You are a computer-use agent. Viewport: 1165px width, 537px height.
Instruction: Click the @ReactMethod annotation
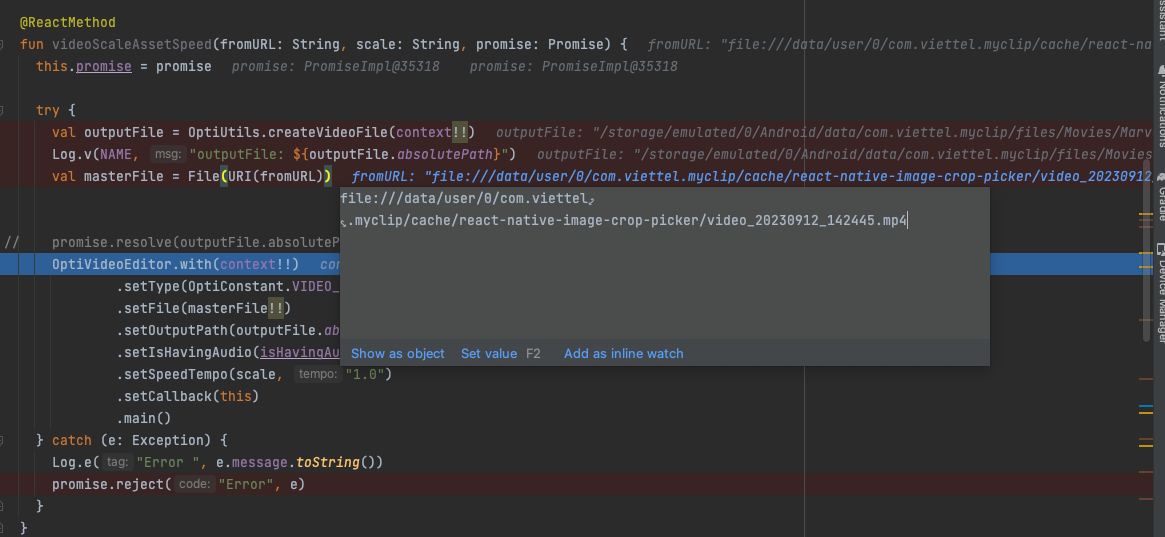(x=68, y=22)
